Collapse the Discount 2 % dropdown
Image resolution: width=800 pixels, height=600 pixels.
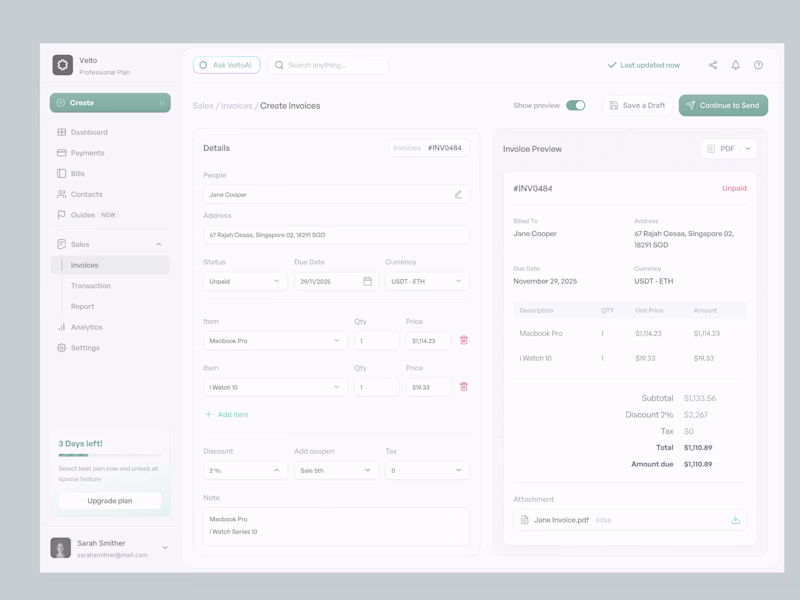[245, 470]
